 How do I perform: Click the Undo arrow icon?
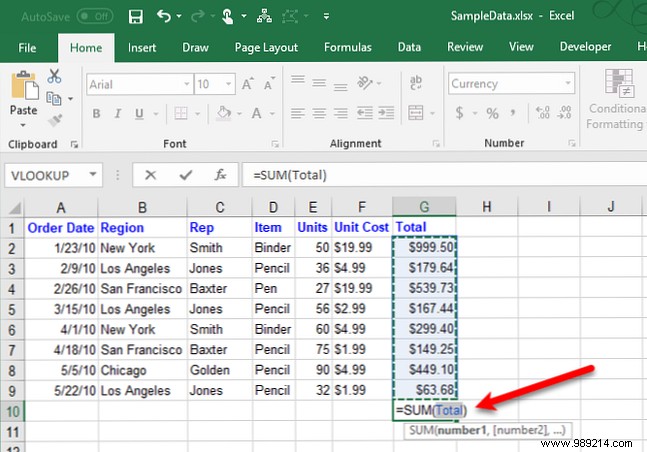click(164, 16)
